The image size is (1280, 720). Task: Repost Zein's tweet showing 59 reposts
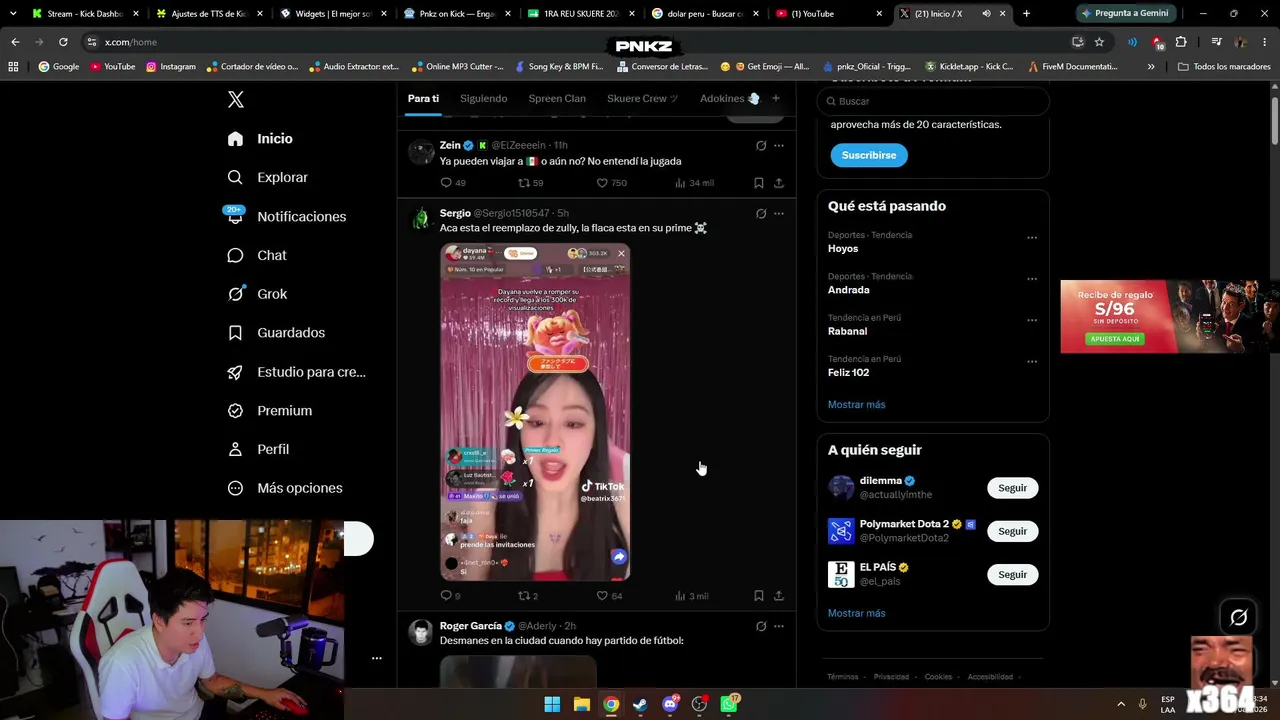pos(530,183)
